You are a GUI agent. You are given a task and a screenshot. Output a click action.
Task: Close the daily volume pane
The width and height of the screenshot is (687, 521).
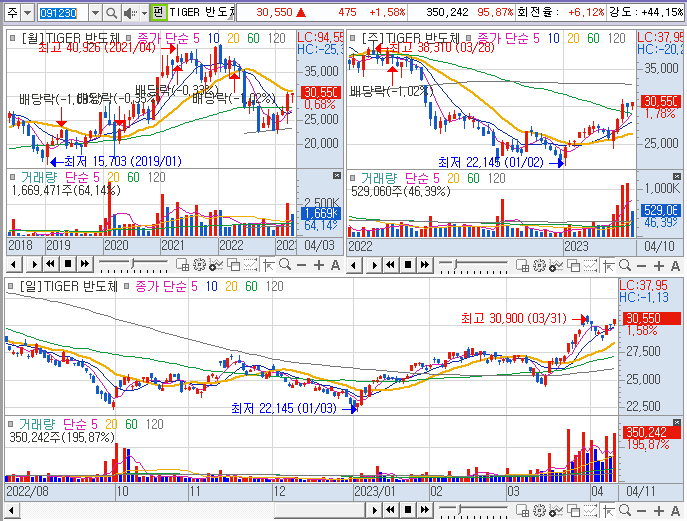coord(677,422)
